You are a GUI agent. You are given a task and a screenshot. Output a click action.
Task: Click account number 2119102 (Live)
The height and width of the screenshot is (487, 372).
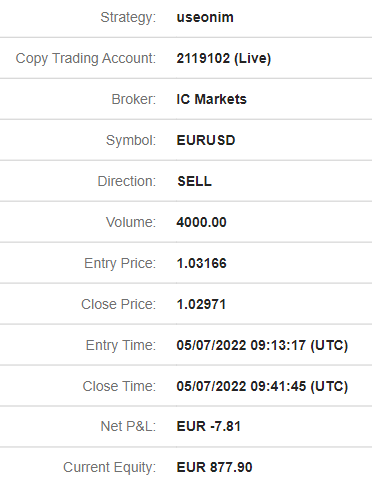click(224, 58)
